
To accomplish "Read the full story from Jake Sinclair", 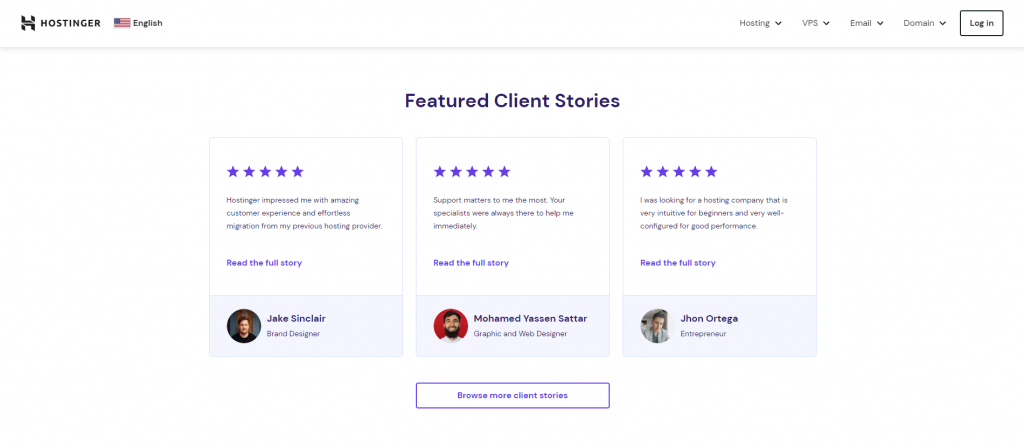I will [264, 263].
